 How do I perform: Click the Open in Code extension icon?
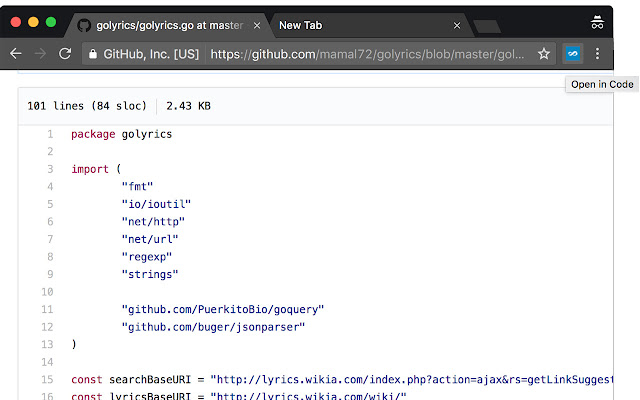pos(573,53)
